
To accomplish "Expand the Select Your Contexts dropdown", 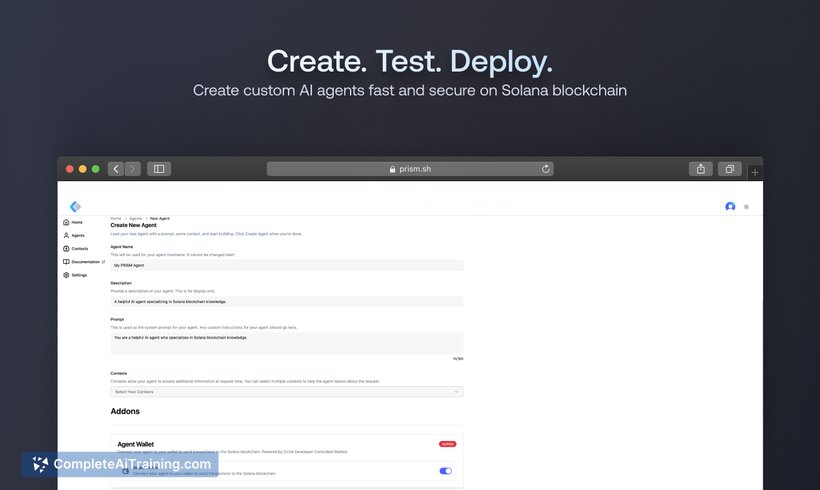I will pos(287,392).
